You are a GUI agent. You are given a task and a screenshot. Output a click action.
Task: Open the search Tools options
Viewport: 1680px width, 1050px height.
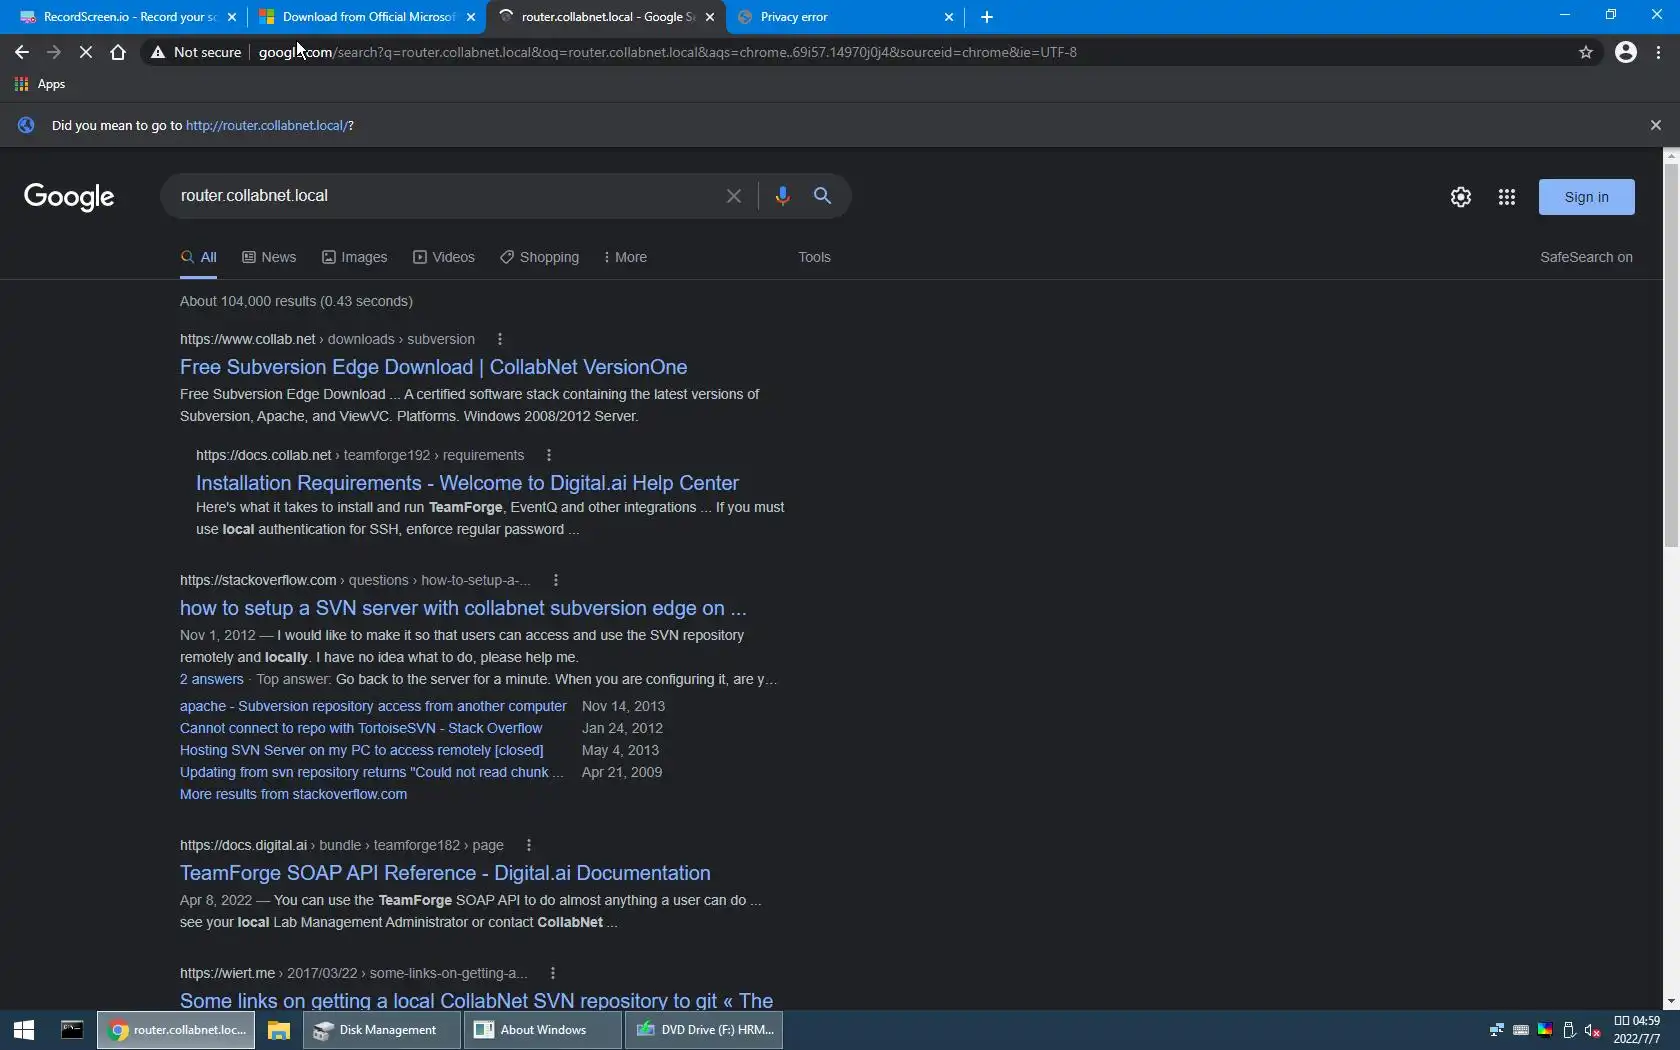pos(814,257)
